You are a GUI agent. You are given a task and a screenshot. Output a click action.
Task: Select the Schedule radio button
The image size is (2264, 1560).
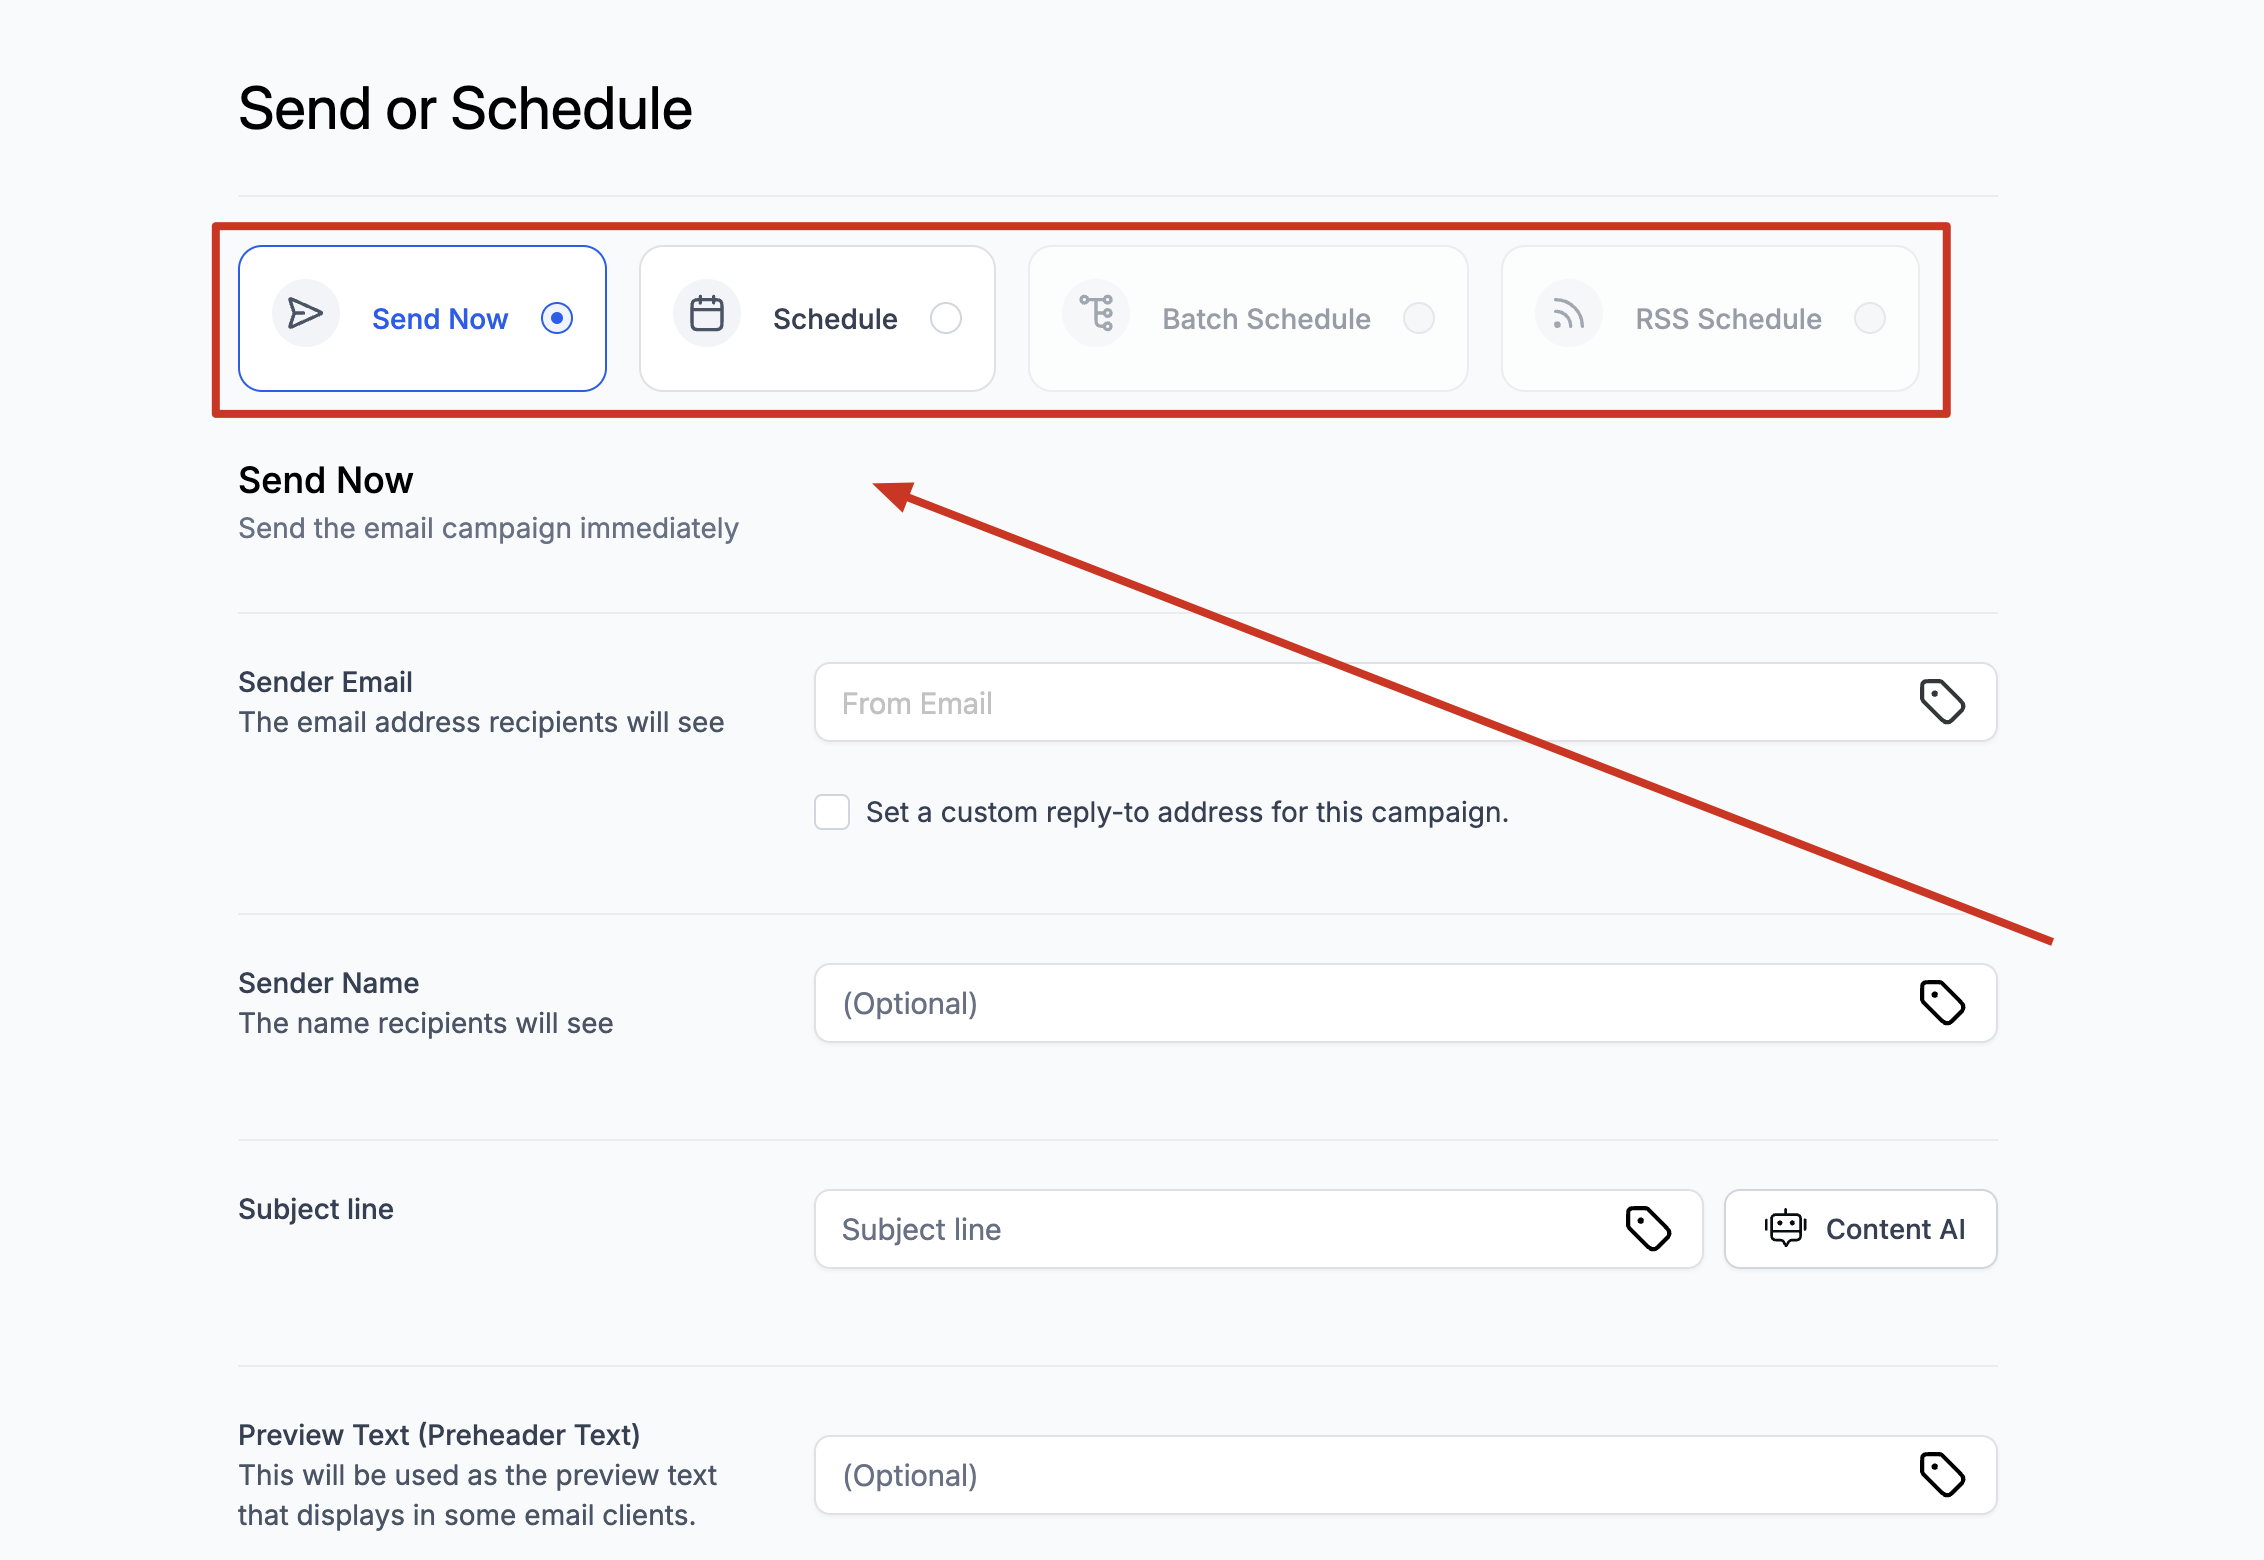[946, 318]
